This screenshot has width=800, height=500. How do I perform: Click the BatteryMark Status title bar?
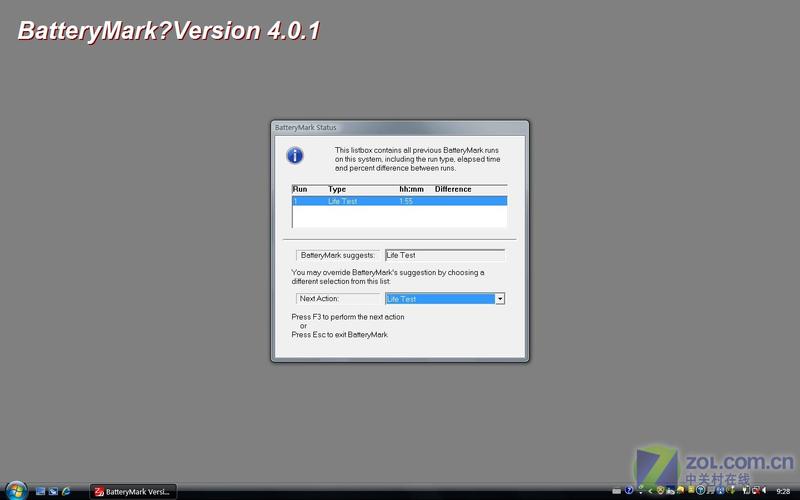399,128
